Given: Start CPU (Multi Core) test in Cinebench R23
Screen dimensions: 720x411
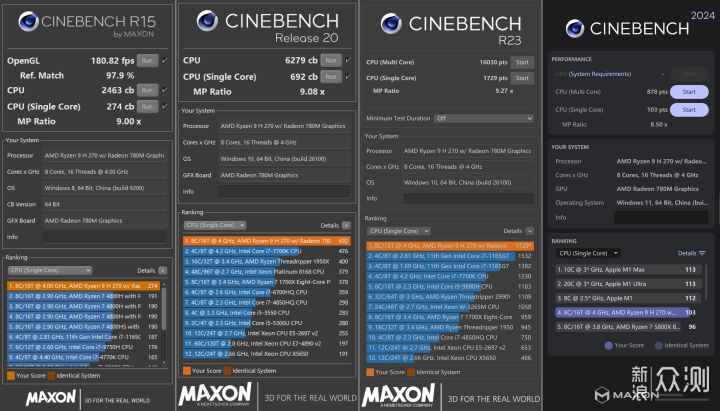Looking at the screenshot, I should [522, 62].
